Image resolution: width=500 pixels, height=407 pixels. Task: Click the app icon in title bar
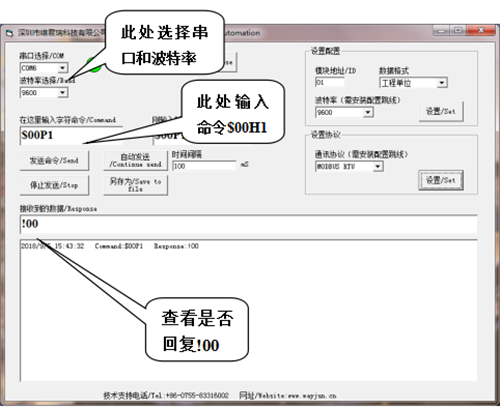tap(9, 33)
